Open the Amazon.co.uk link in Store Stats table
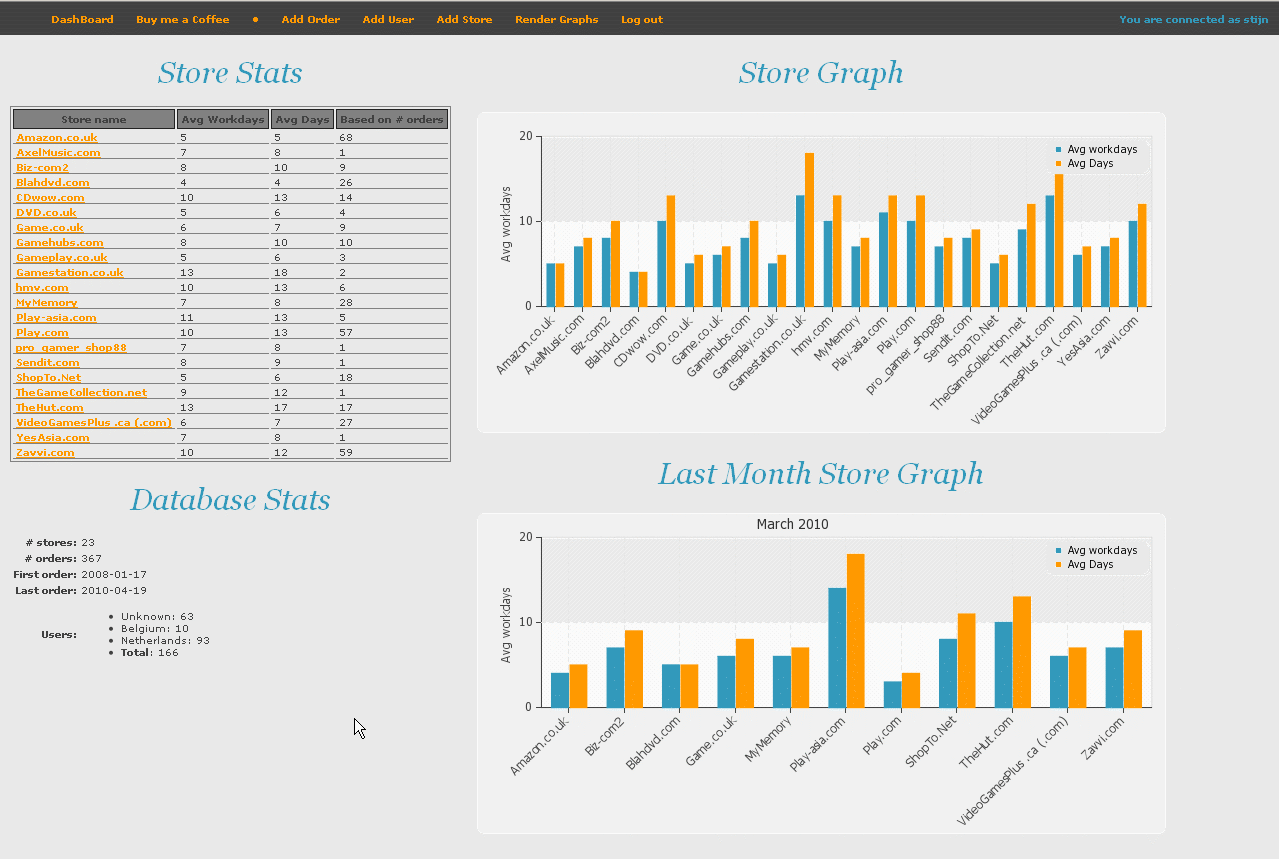The image size is (1279, 859). (x=57, y=137)
